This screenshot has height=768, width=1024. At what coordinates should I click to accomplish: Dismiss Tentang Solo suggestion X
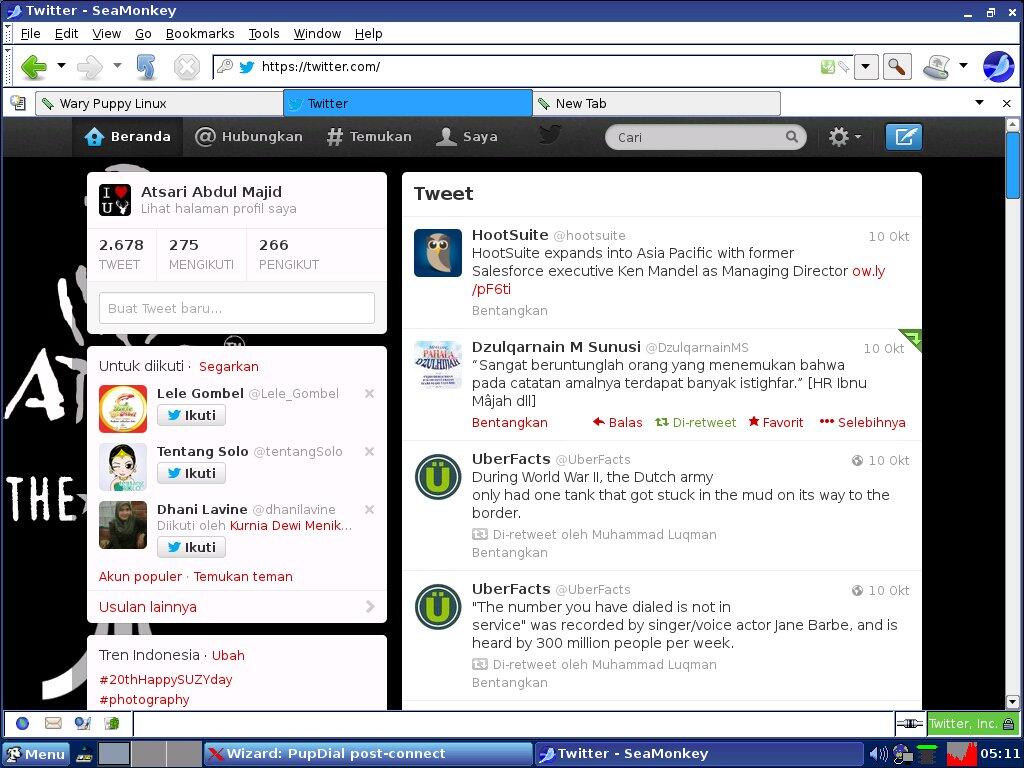coord(369,451)
